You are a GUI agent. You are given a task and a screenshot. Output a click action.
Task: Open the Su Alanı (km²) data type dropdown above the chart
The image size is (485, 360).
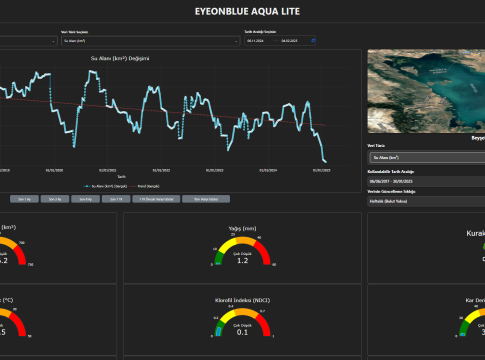(150, 41)
